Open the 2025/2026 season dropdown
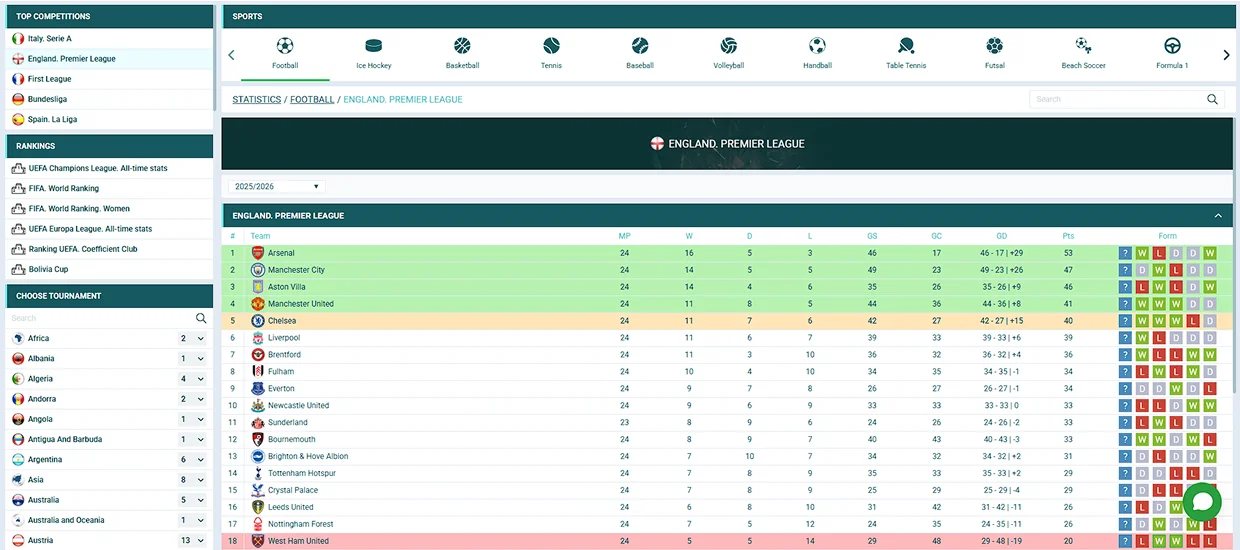The height and width of the screenshot is (550, 1240). (276, 186)
